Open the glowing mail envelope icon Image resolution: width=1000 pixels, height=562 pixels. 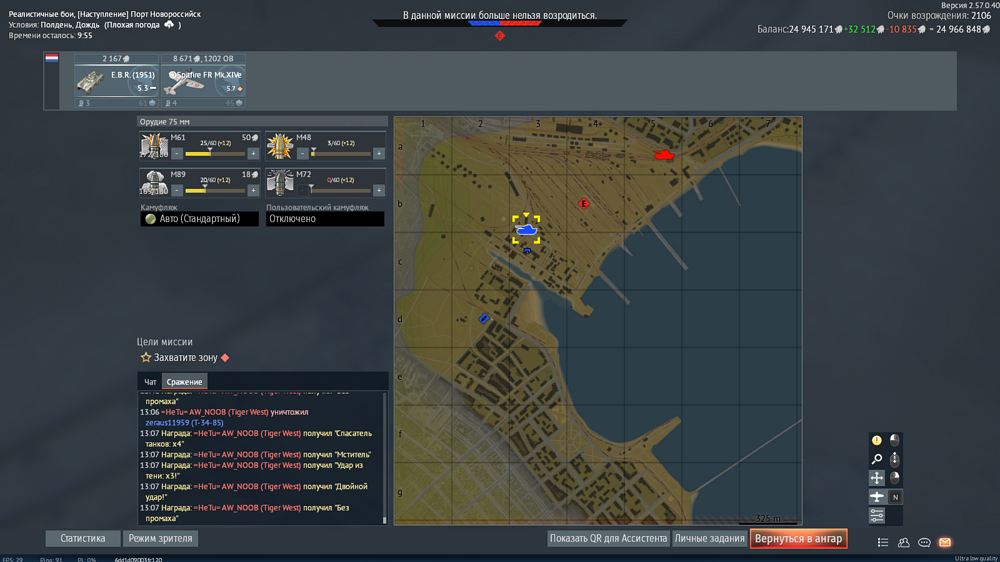click(x=945, y=542)
